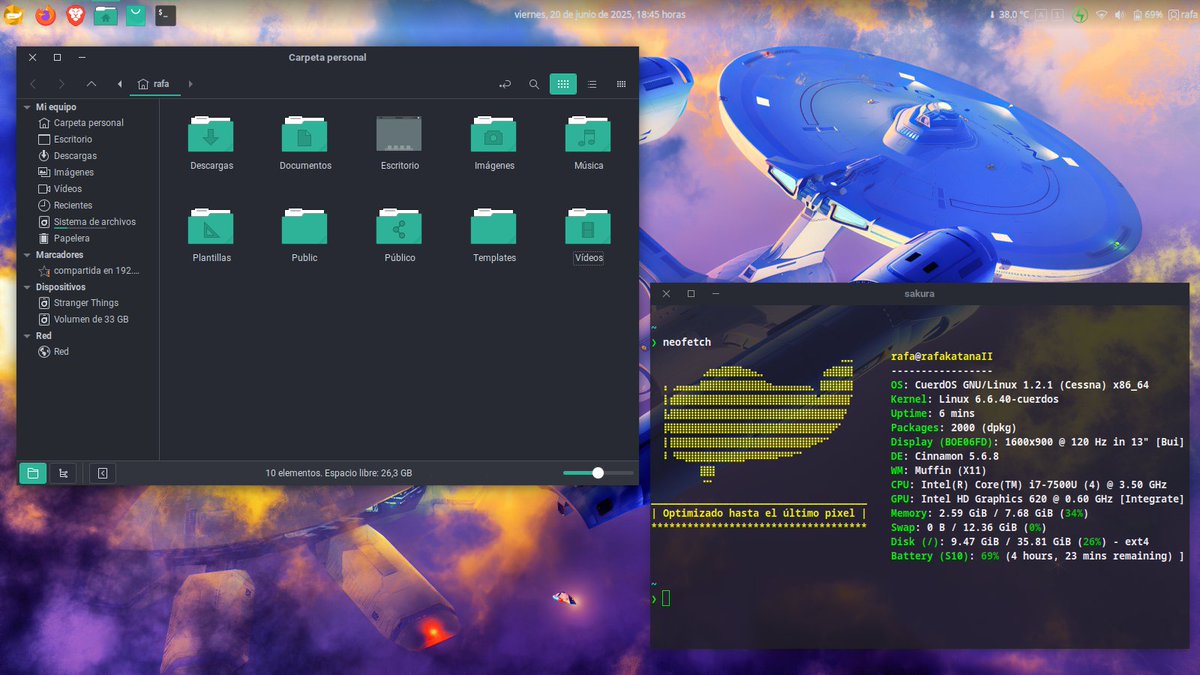Viewport: 1200px width, 675px height.
Task: Open search in the file manager
Action: point(535,84)
